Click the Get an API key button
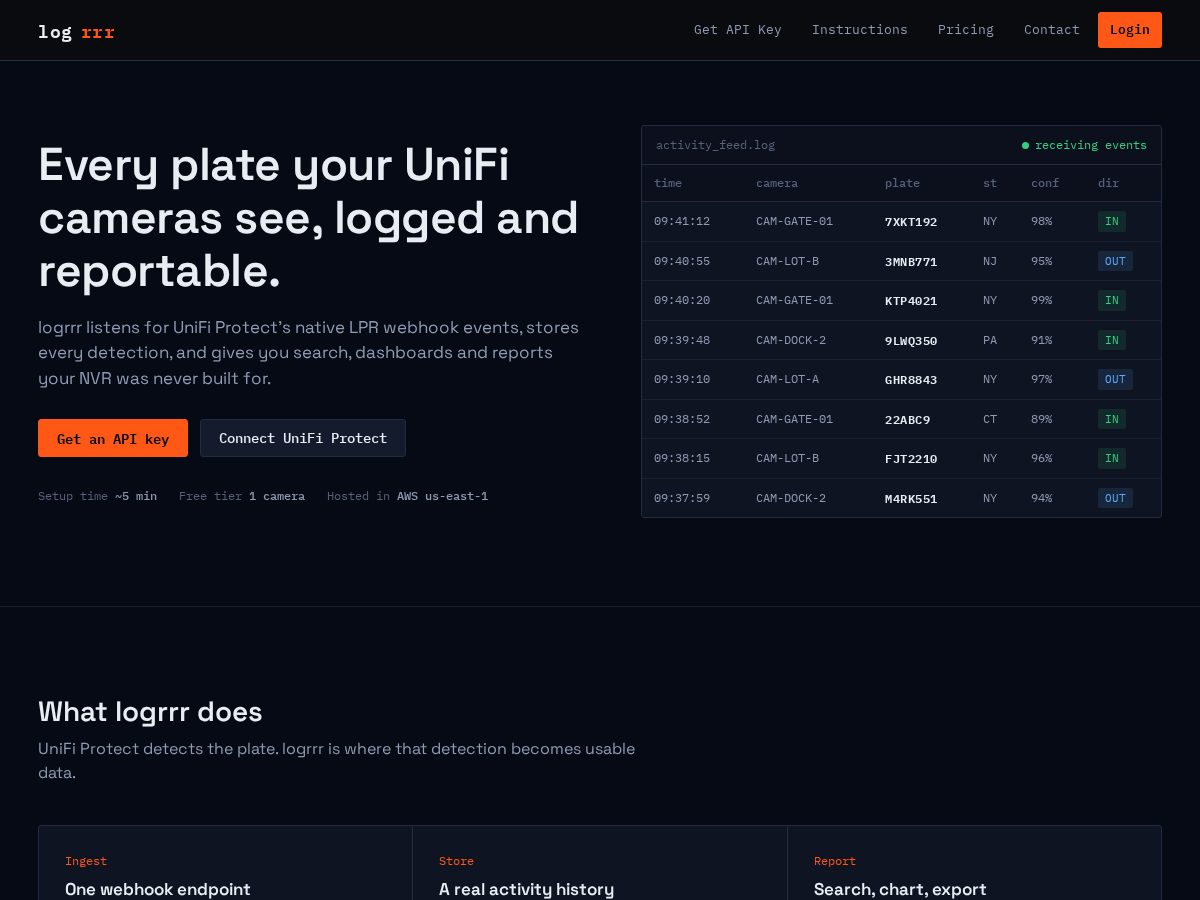The image size is (1200, 900). [x=113, y=438]
